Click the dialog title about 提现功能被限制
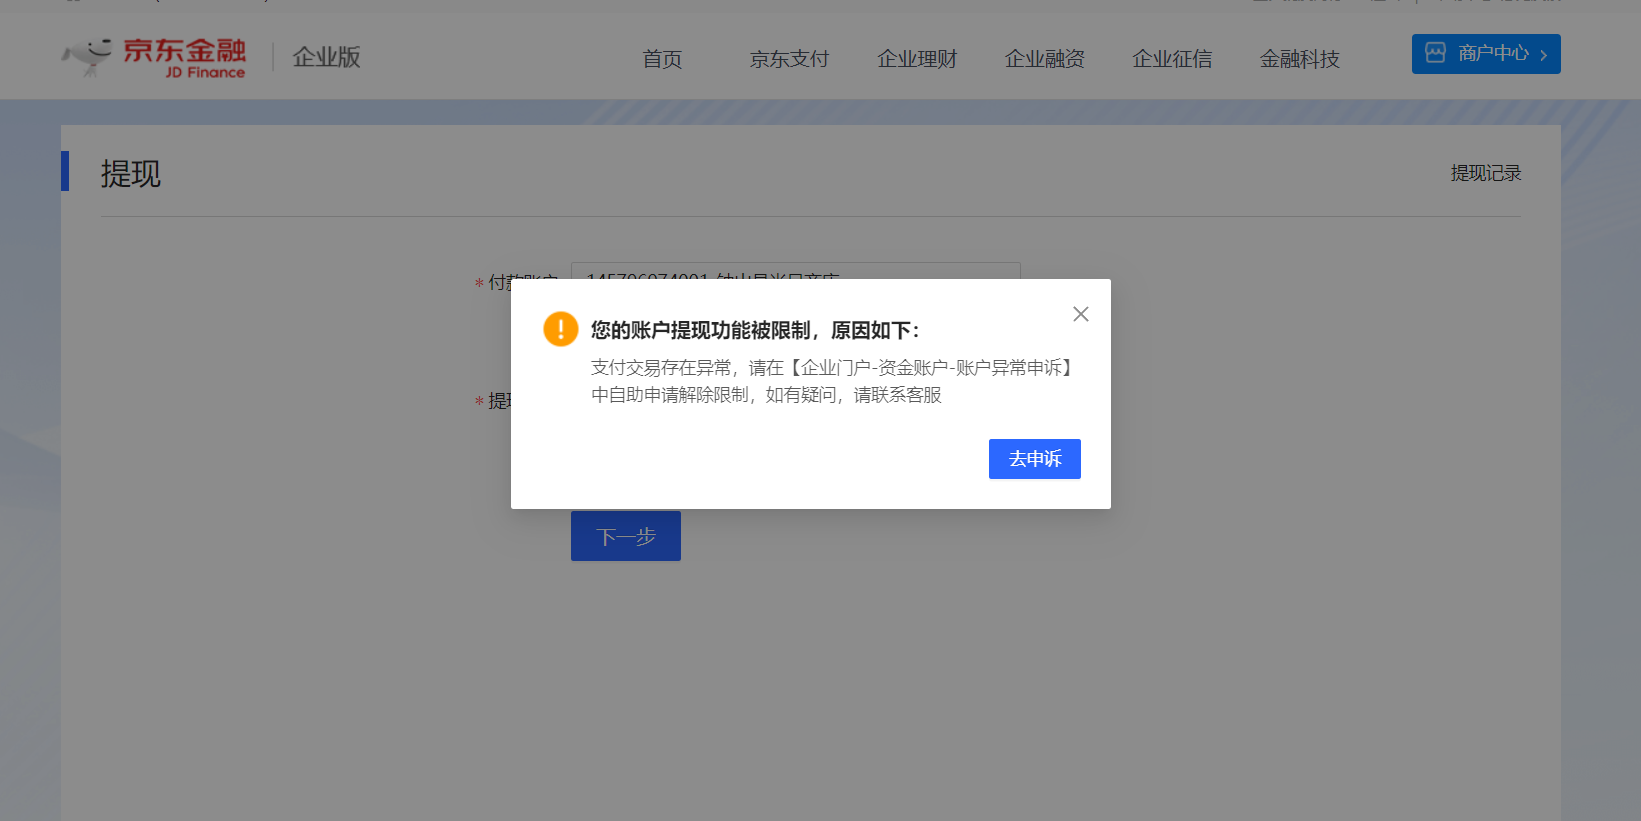Image resolution: width=1641 pixels, height=821 pixels. (754, 330)
